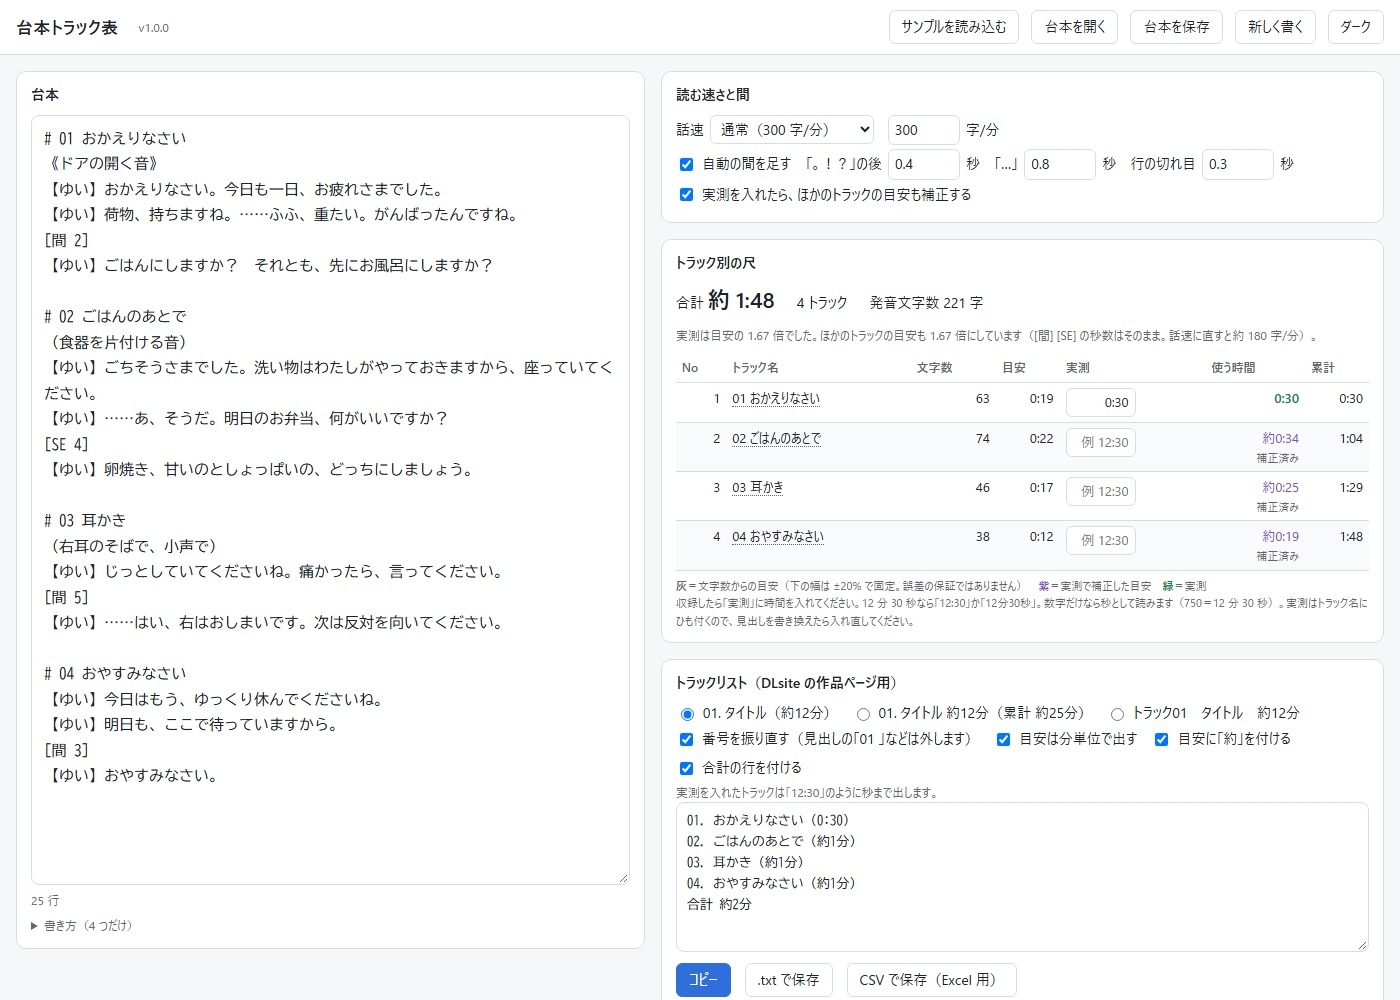Select the 01. タイトル 約12分（累計 約25分） radio

pos(863,714)
